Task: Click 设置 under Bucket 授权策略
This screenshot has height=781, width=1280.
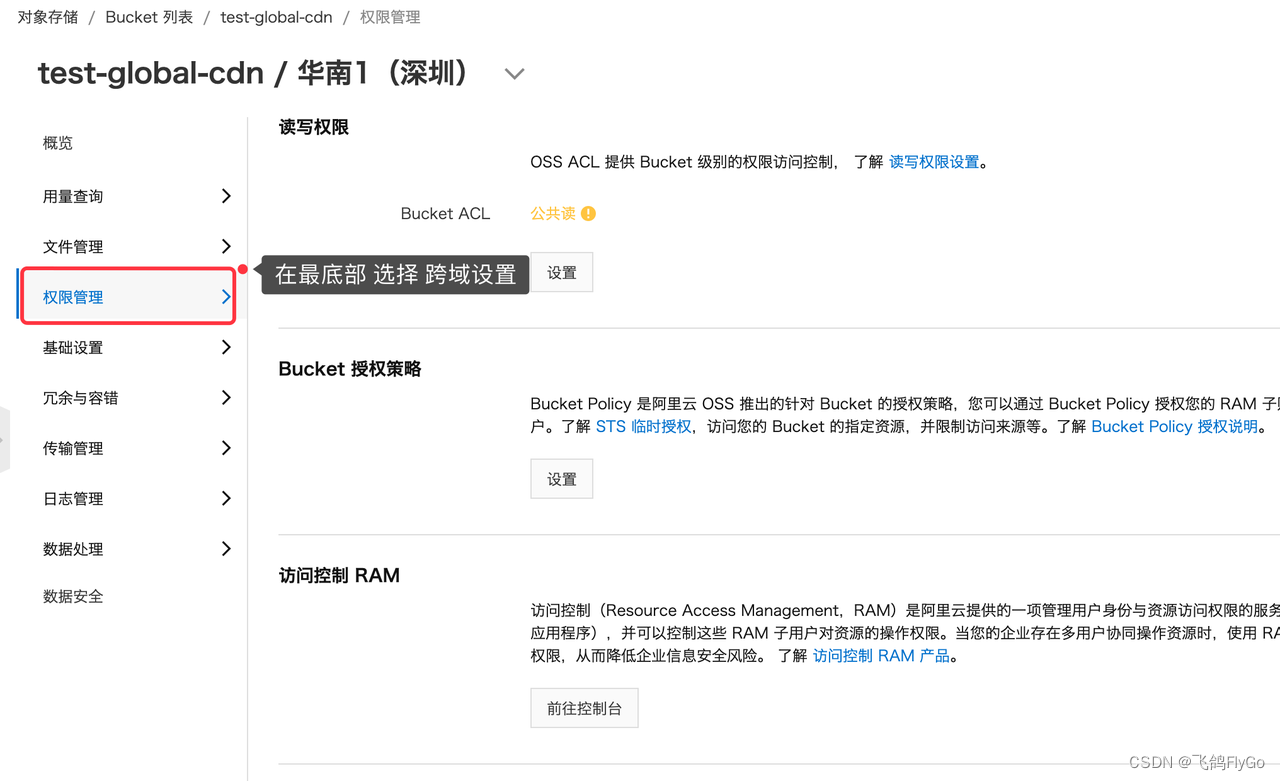Action: coord(561,478)
